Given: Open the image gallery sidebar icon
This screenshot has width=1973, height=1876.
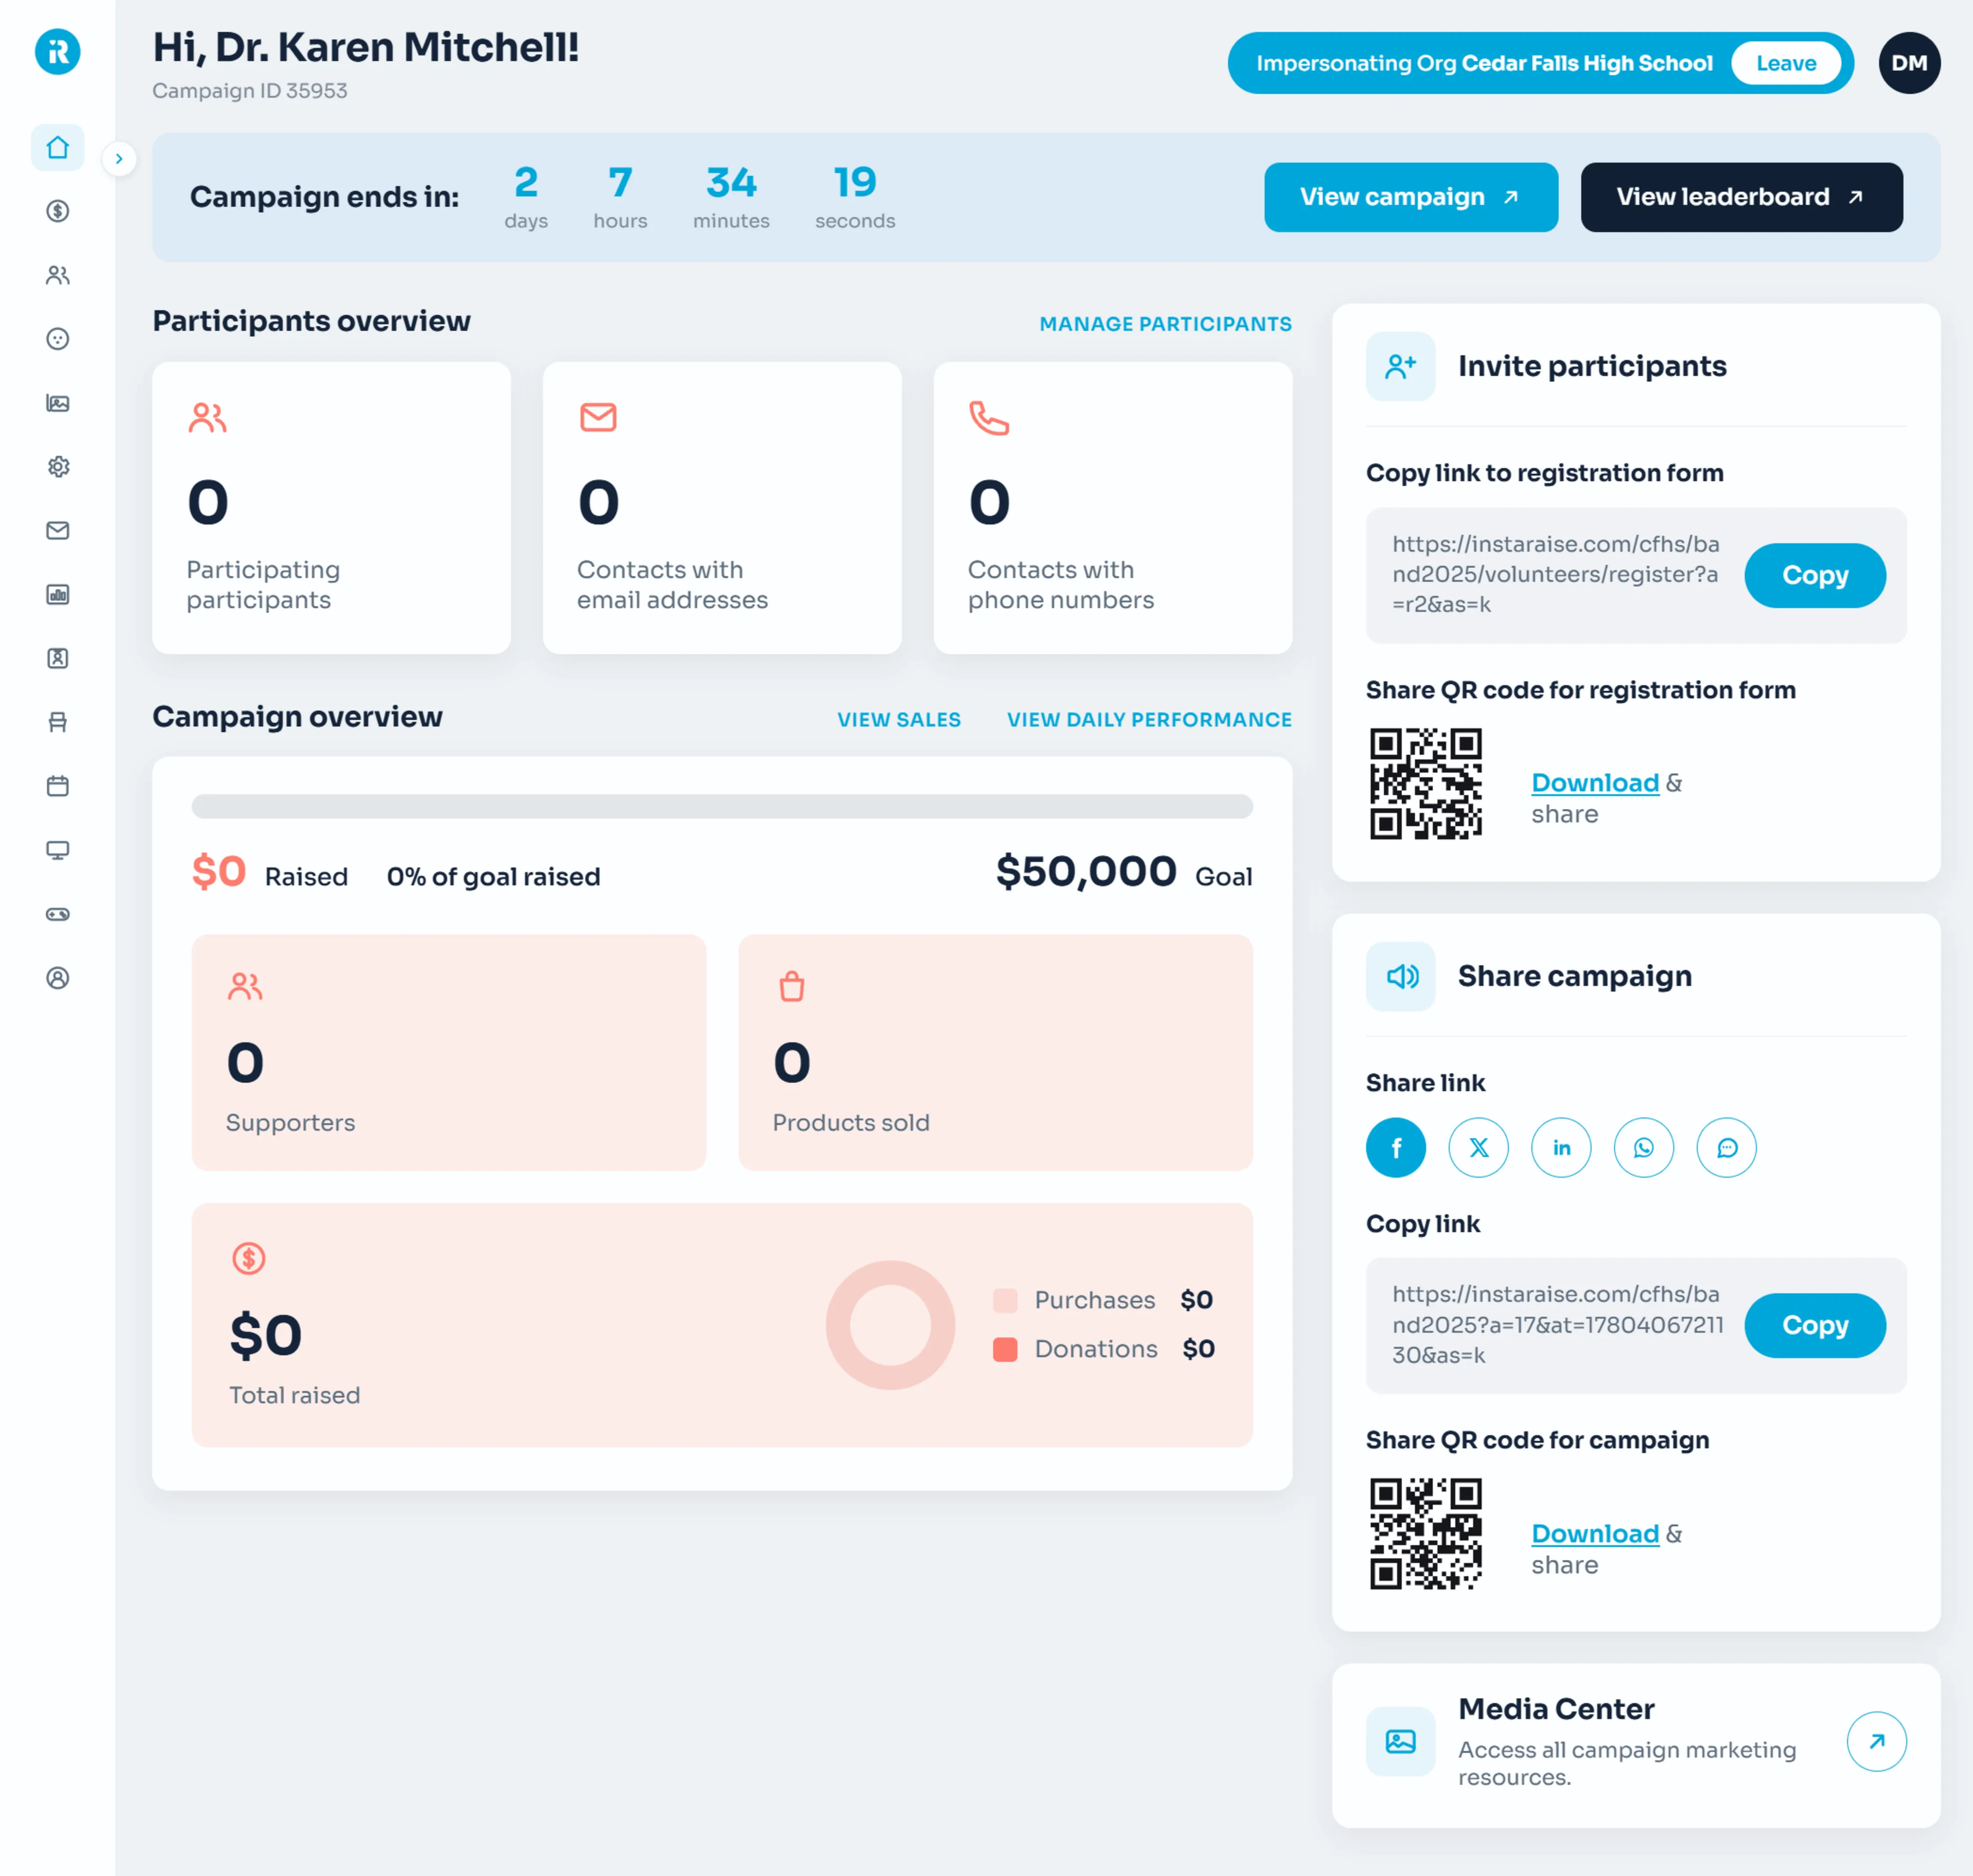Looking at the screenshot, I should click(57, 403).
